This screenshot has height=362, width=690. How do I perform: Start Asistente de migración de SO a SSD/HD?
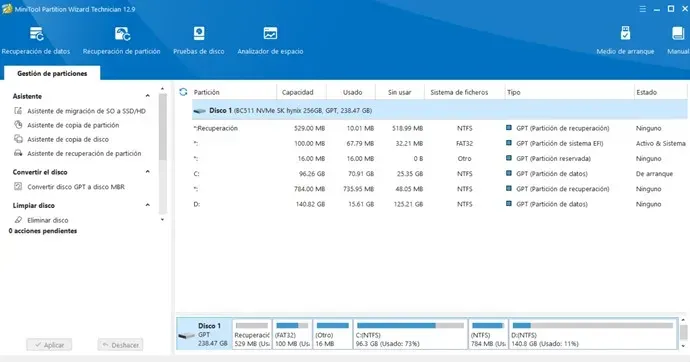click(86, 111)
